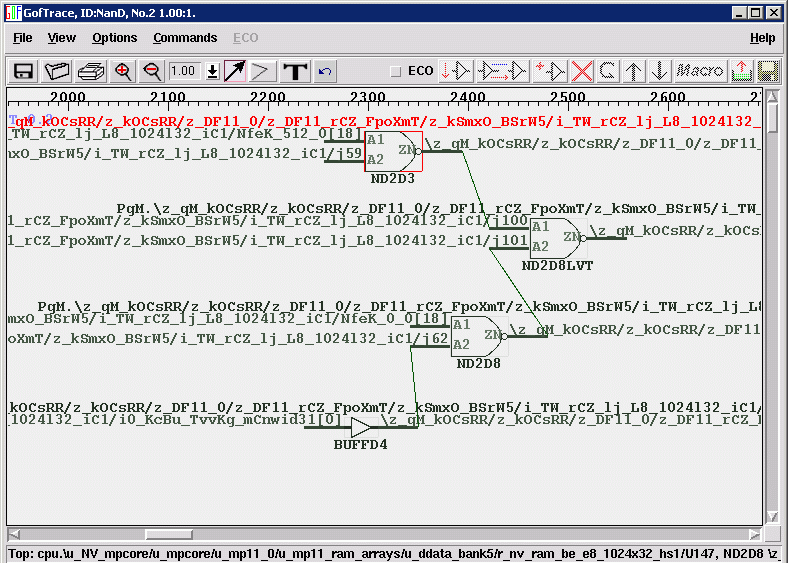Zoom in with the plus magnifier icon
Screen dimensions: 788x563
tap(123, 71)
